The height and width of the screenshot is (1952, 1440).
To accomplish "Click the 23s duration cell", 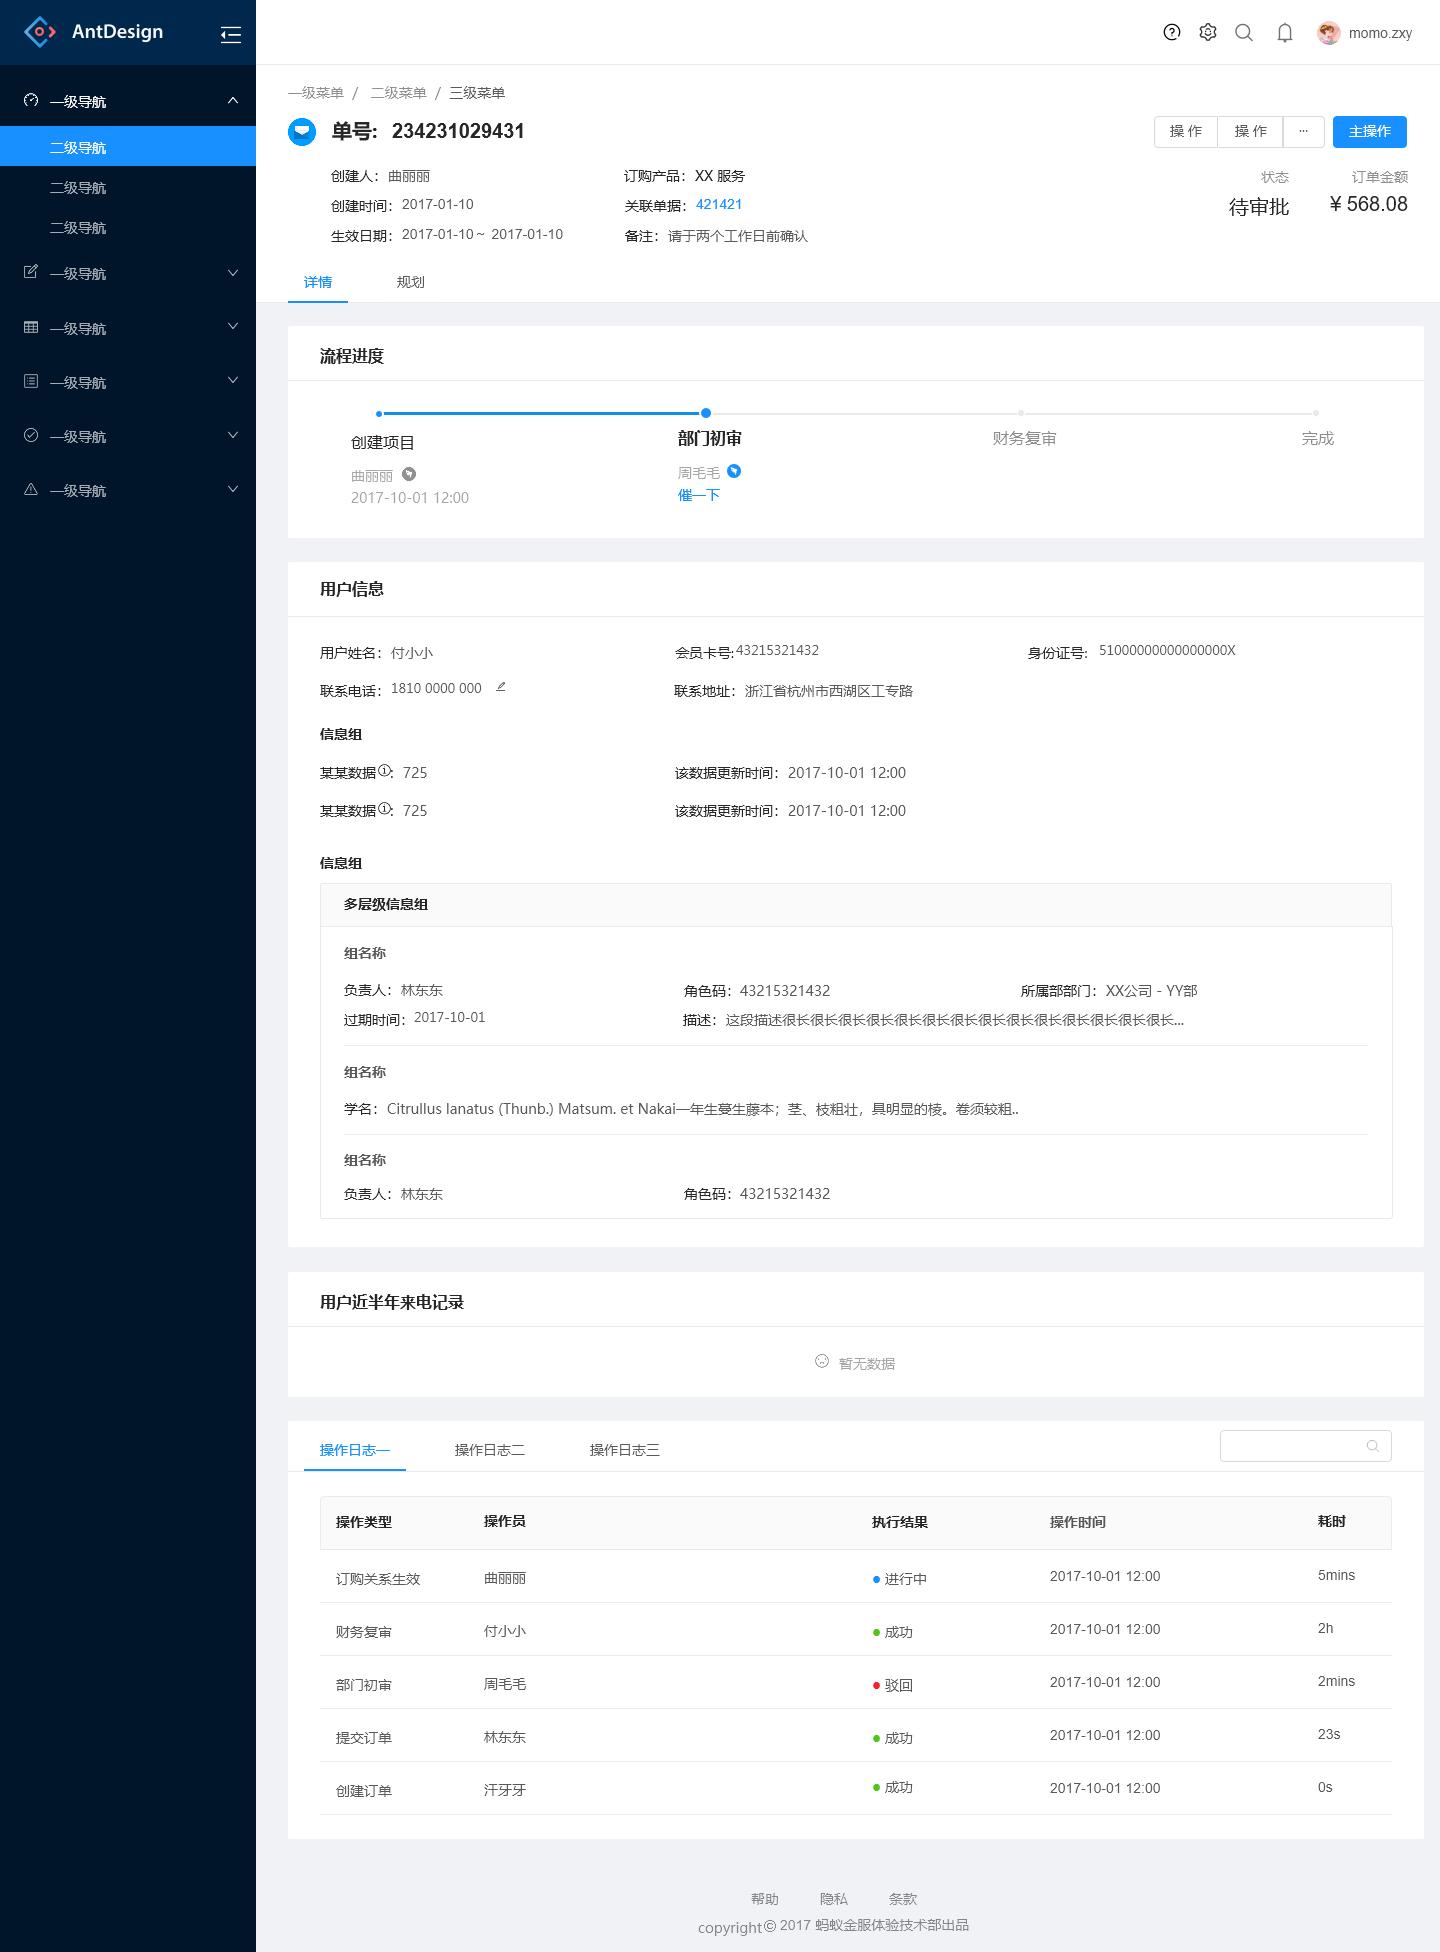I will tap(1329, 1734).
